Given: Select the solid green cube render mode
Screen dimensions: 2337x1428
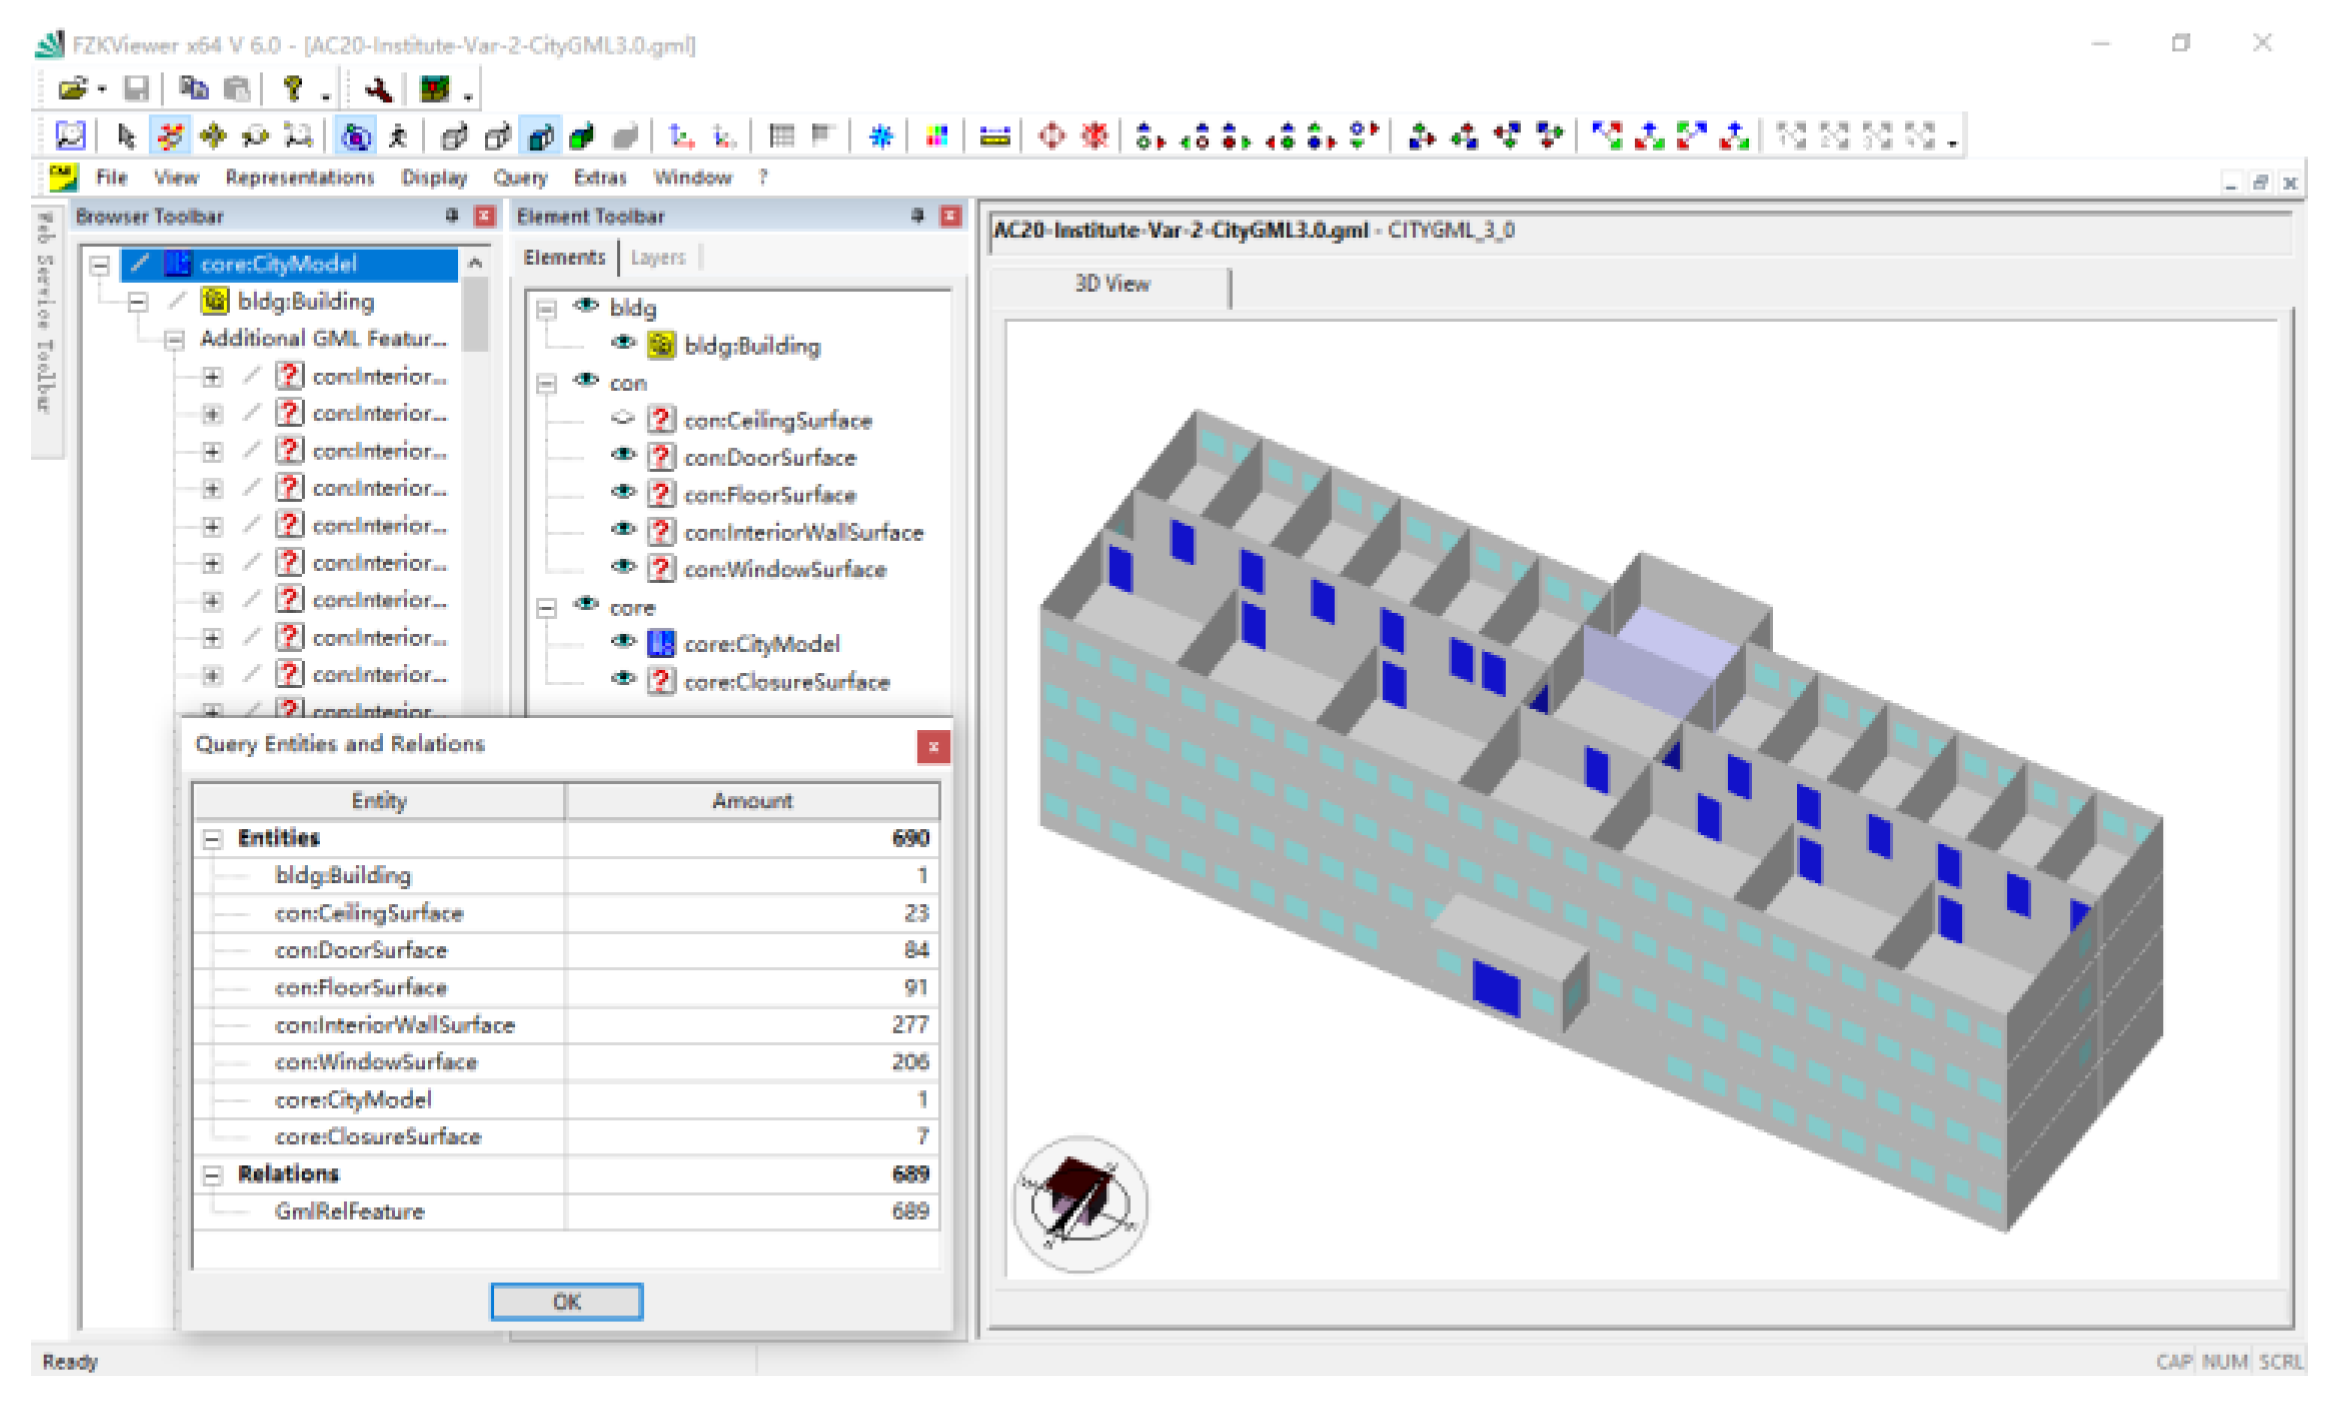Looking at the screenshot, I should coord(582,135).
